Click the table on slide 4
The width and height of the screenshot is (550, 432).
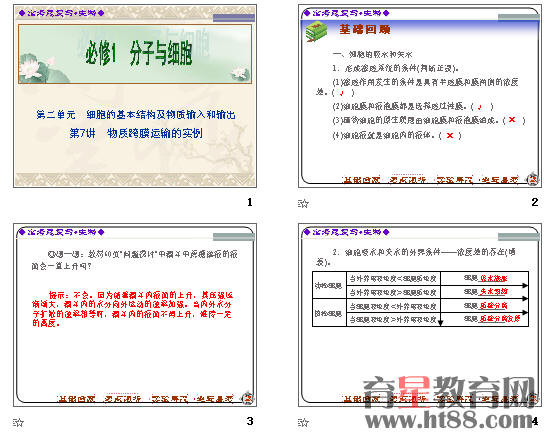pyautogui.click(x=420, y=299)
